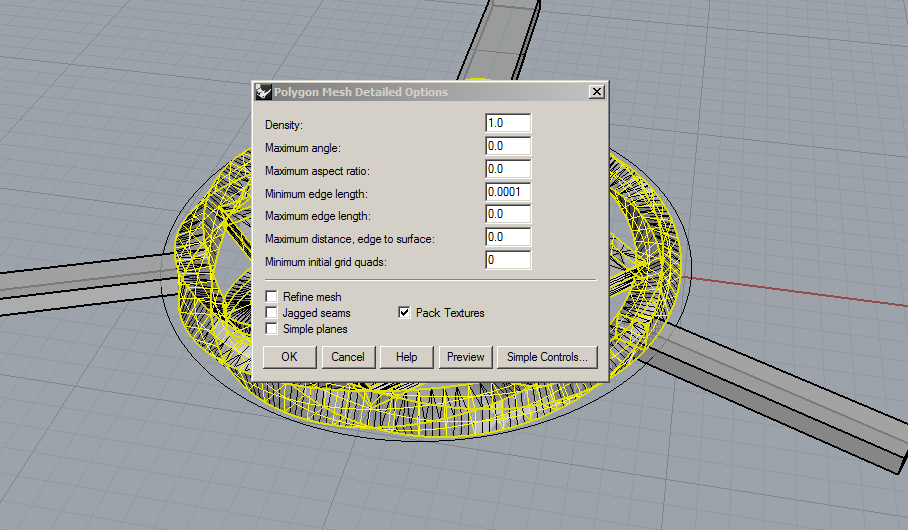This screenshot has height=530, width=908.
Task: Switch to Simple Controls
Action: tap(548, 357)
